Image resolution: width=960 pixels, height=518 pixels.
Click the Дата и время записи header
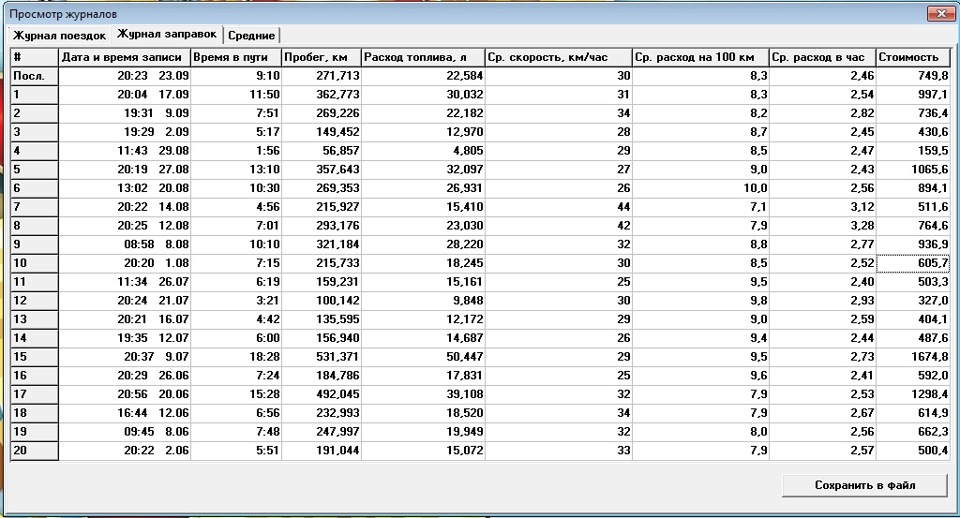pos(124,57)
